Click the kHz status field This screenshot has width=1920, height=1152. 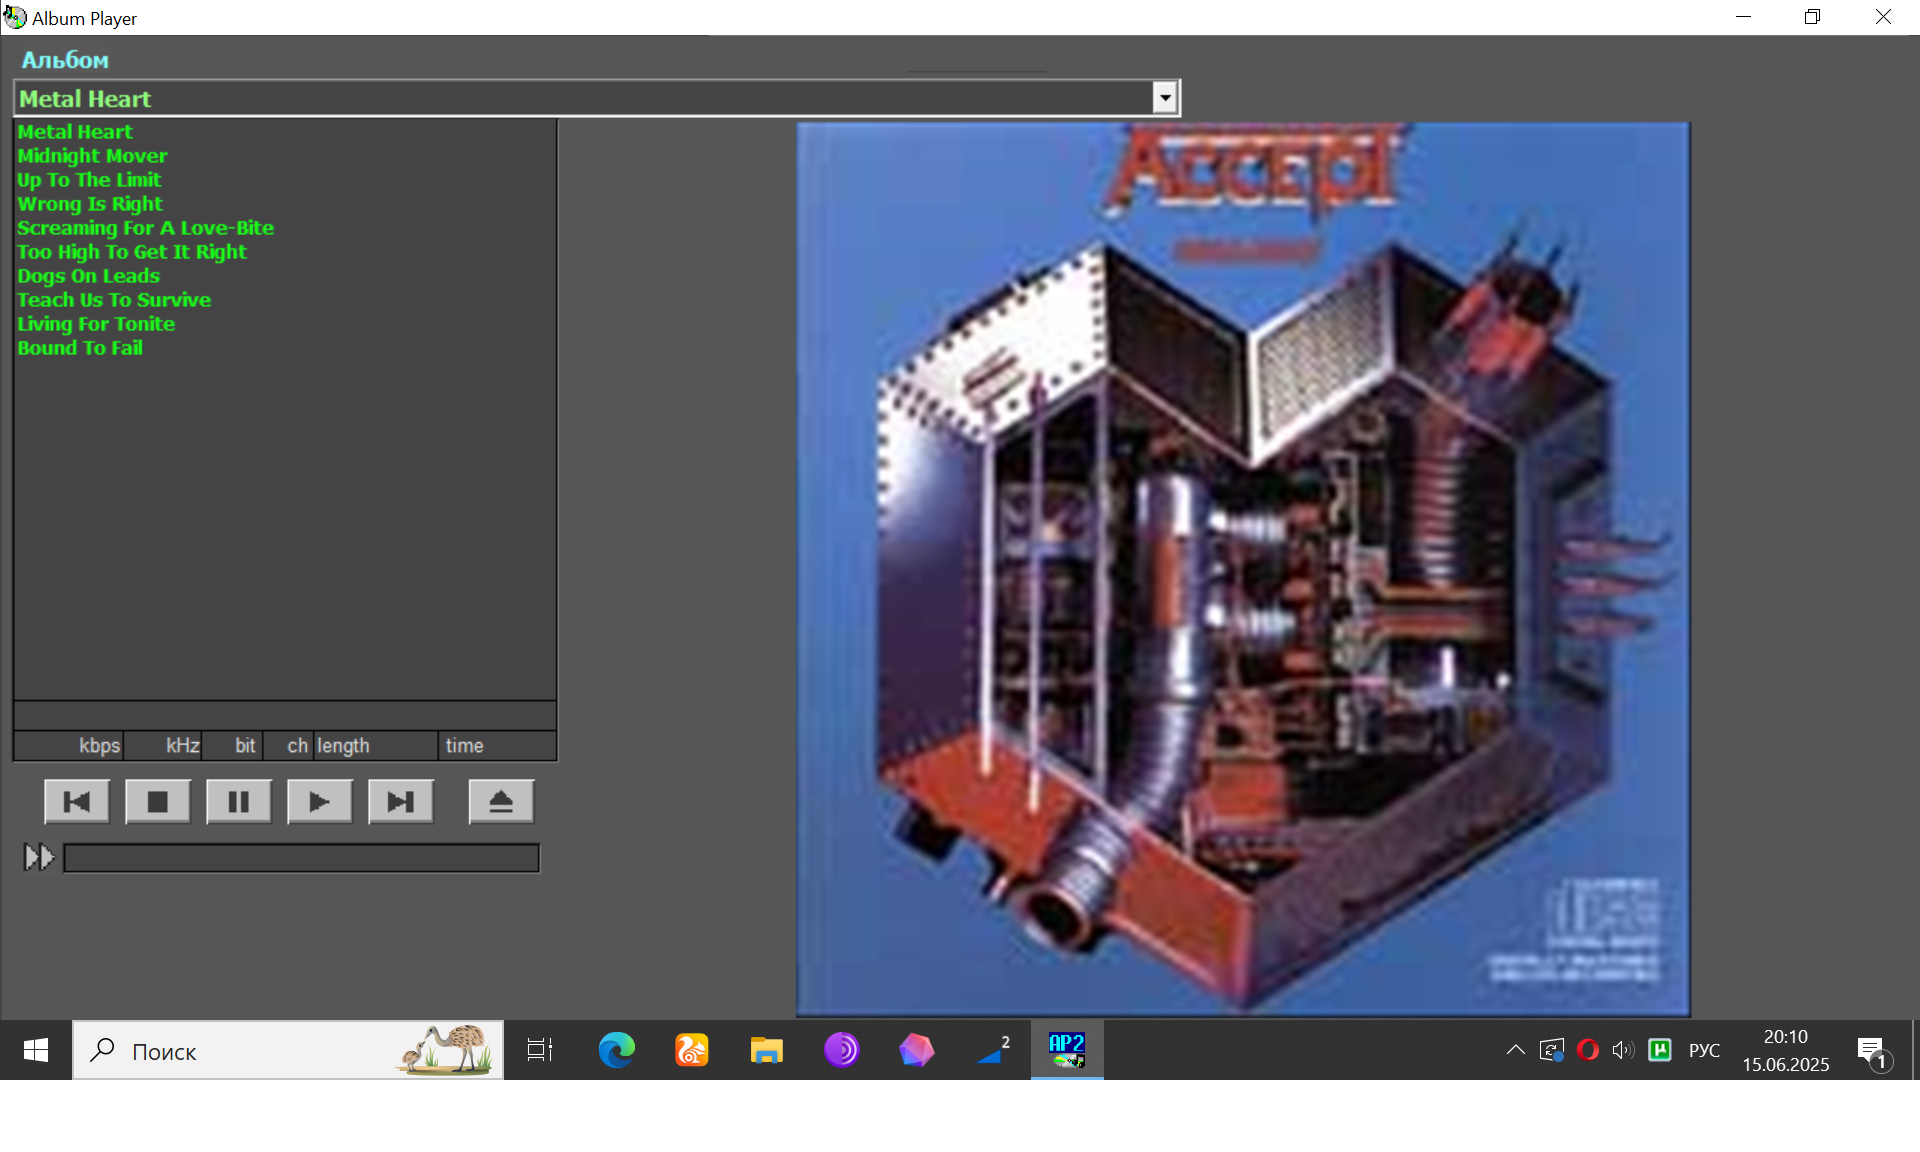click(163, 746)
